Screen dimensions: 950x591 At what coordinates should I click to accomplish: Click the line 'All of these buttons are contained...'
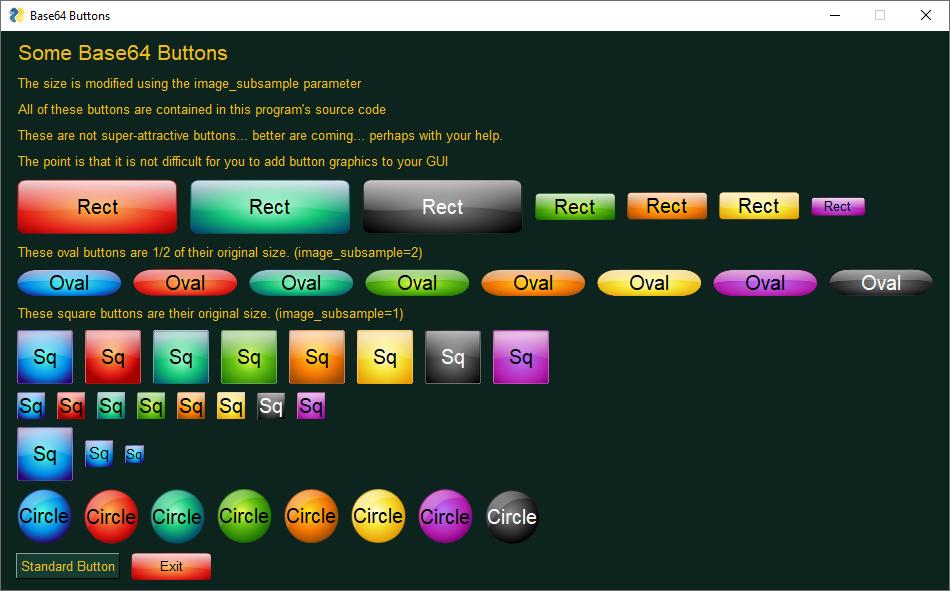click(x=202, y=110)
